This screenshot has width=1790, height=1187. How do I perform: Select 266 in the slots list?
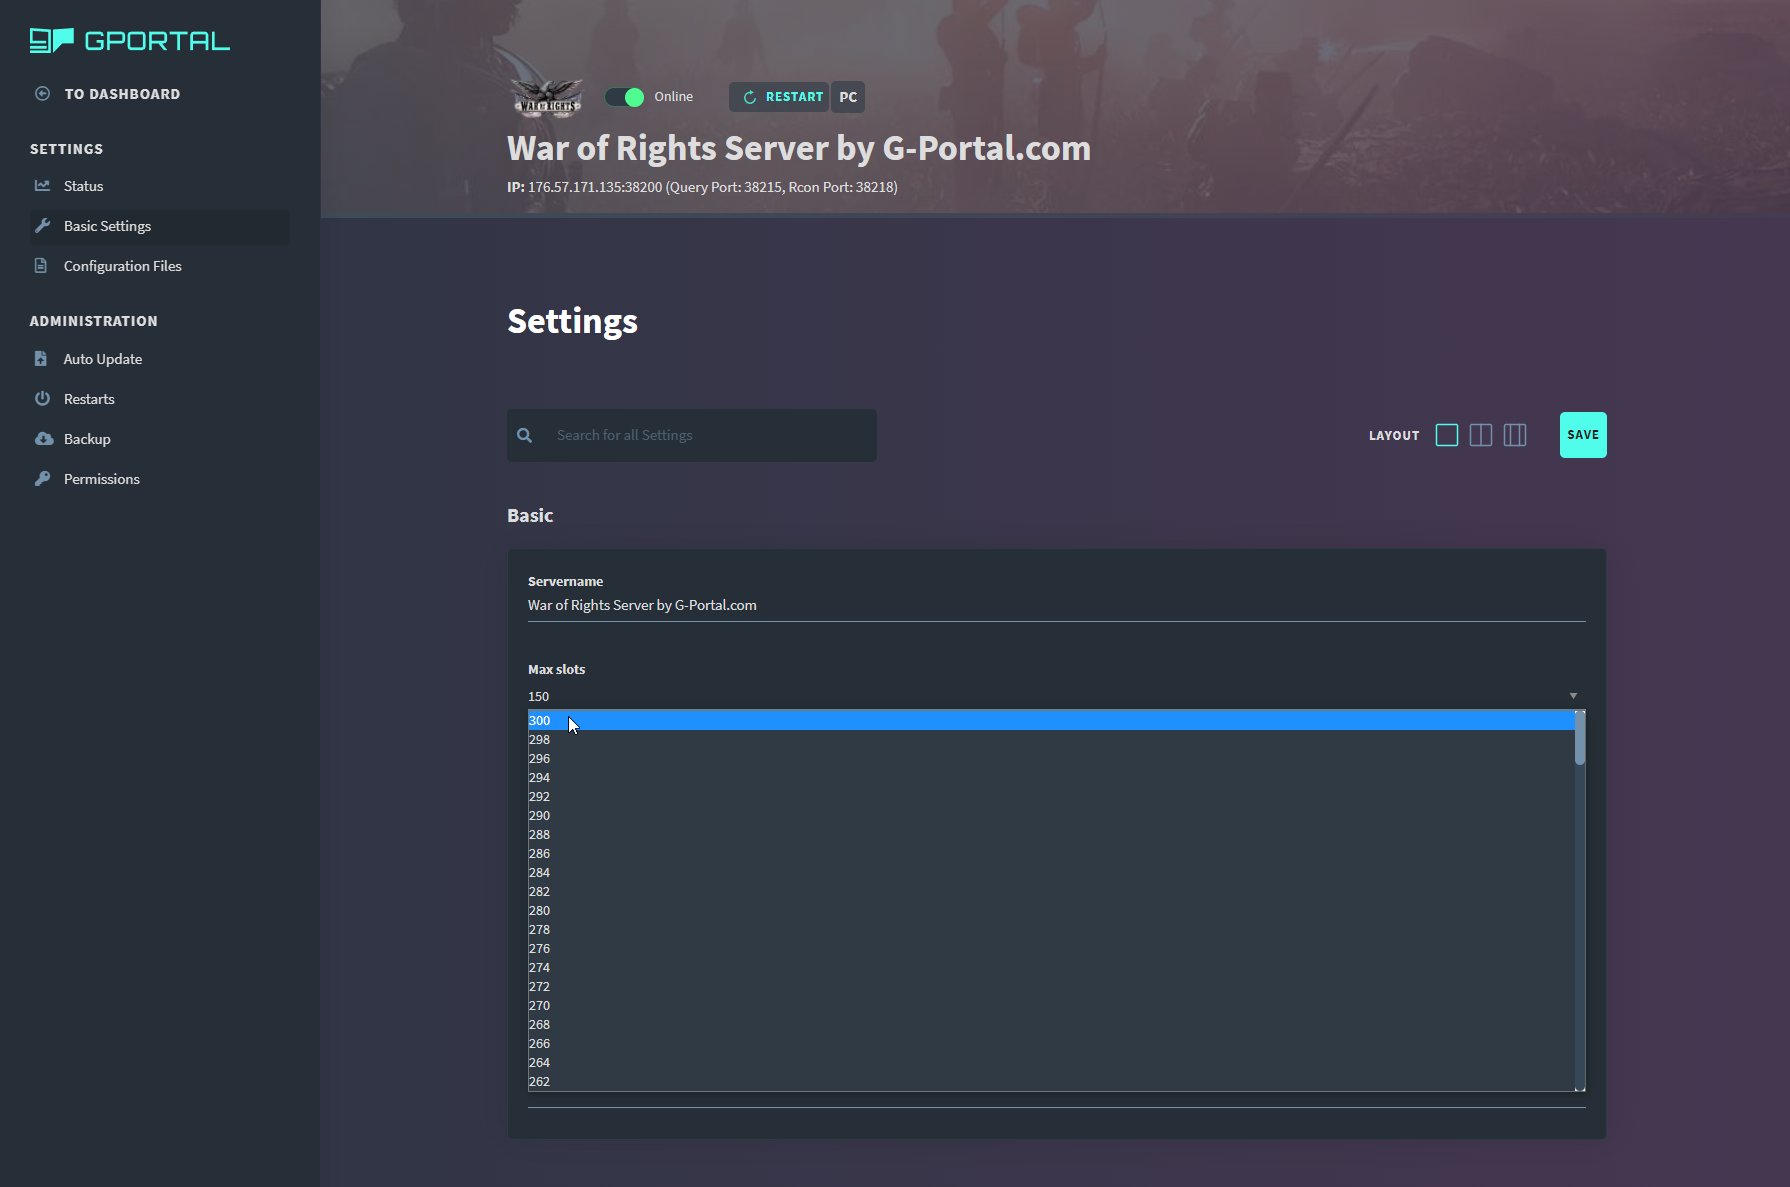[1051, 1044]
